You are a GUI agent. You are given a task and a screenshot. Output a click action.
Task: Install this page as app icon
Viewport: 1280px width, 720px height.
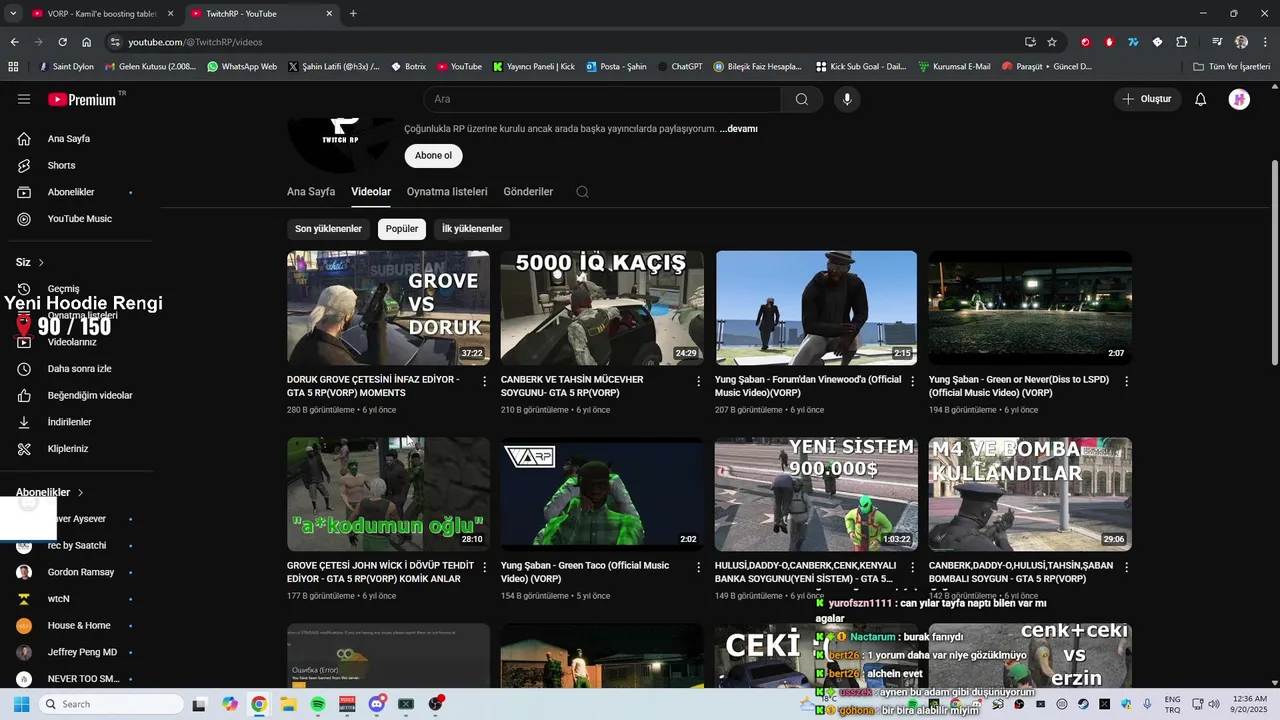coord(1030,42)
